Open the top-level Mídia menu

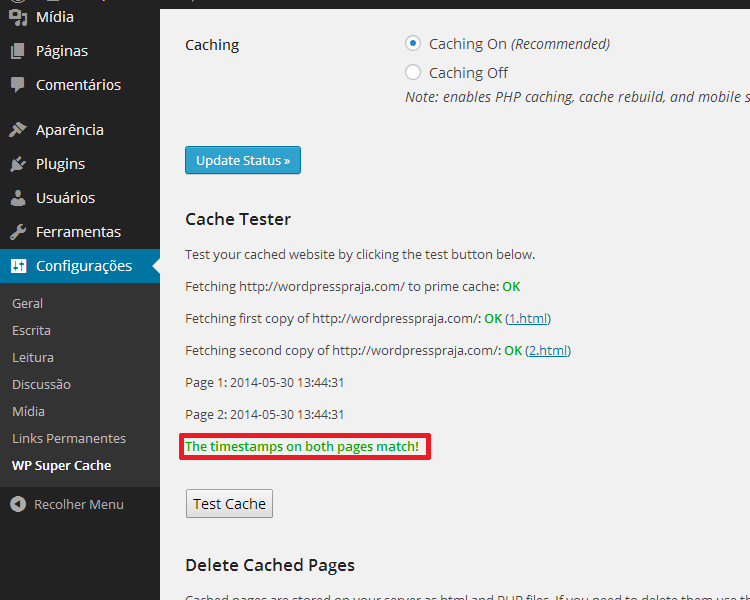(x=80, y=17)
